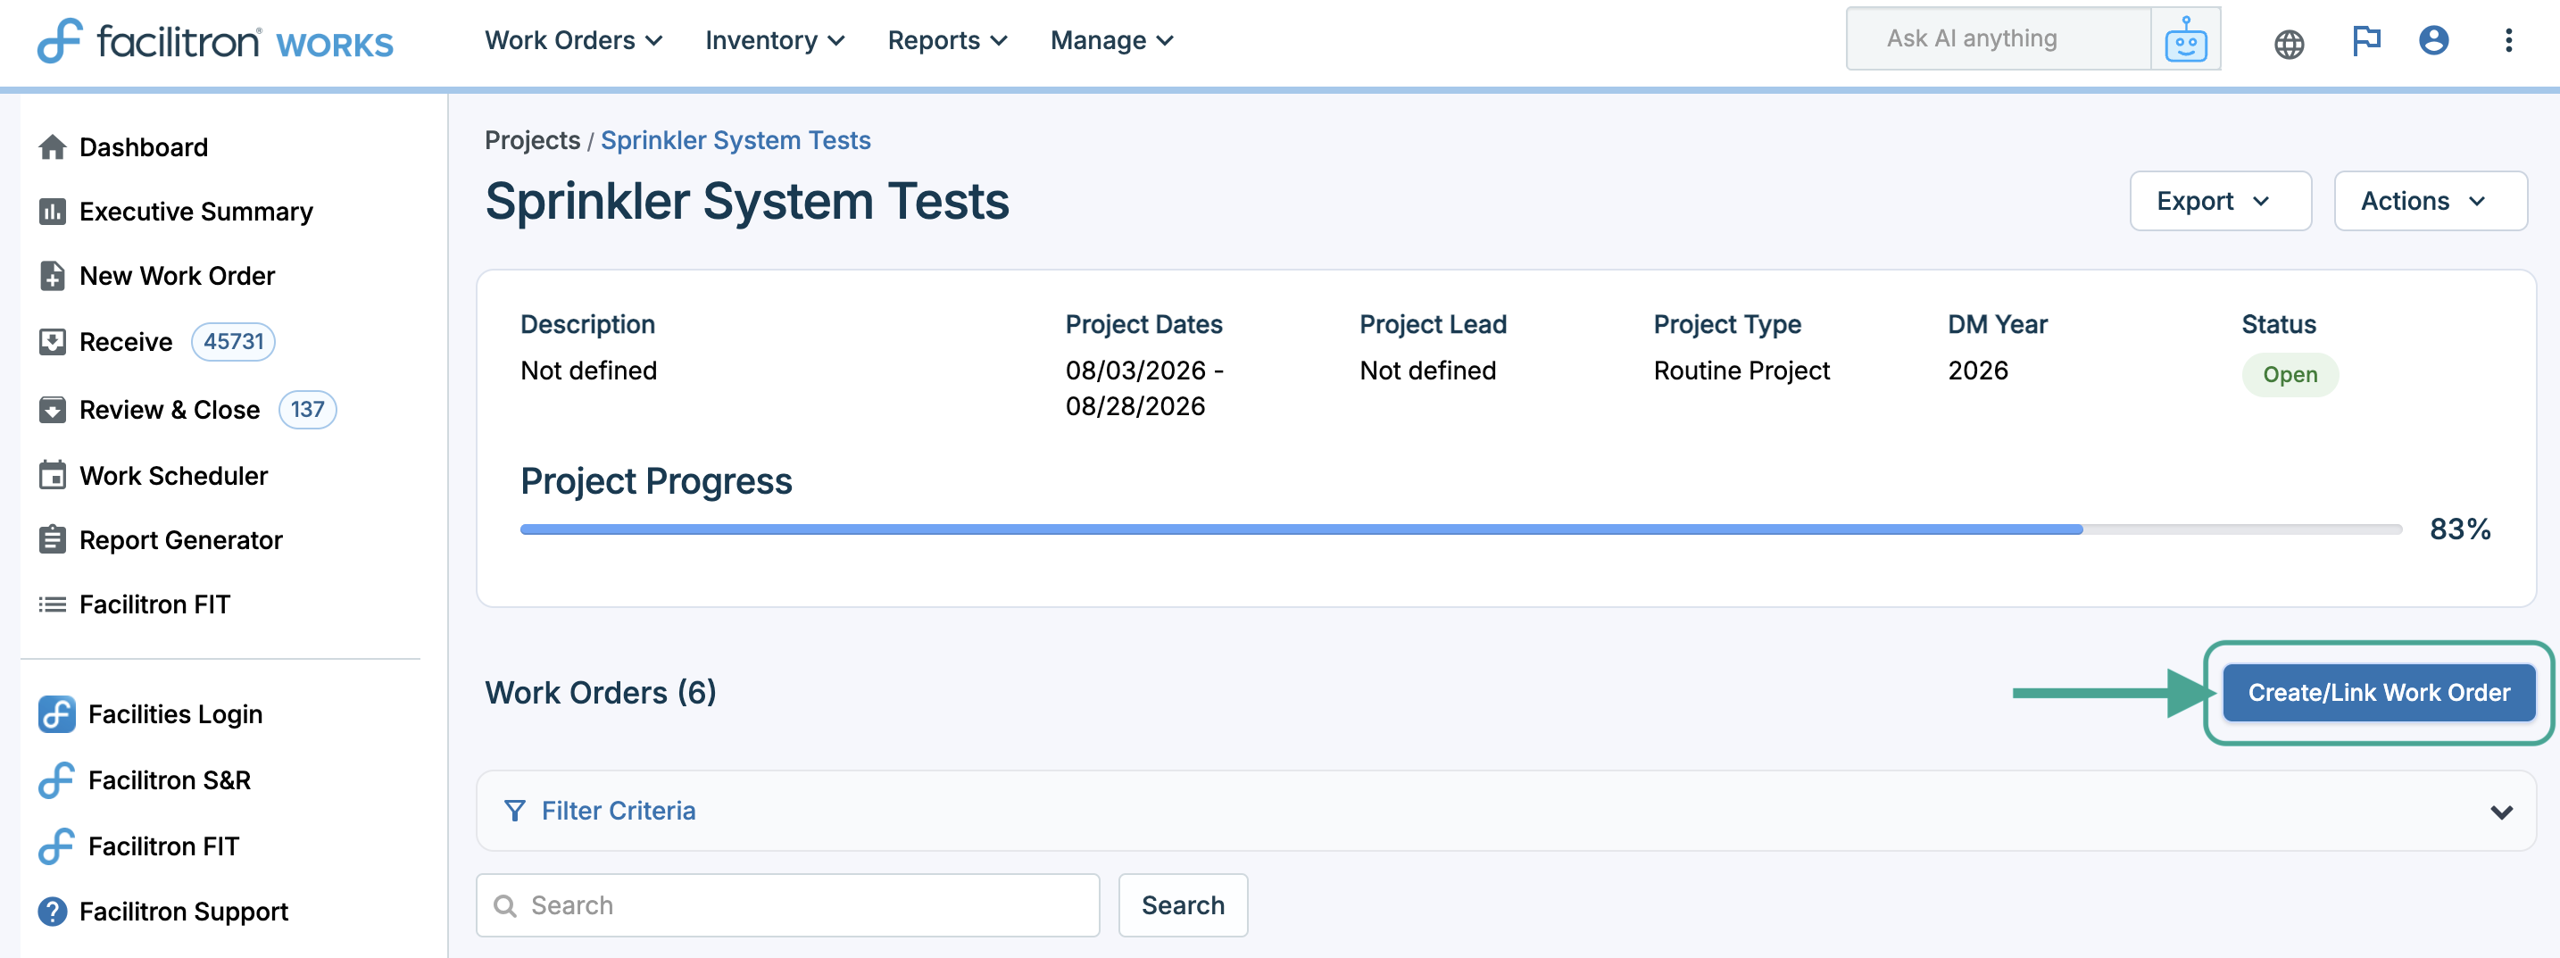Click the project dates 08/03/2026 - 08/28/2026
2560x958 pixels.
(x=1144, y=388)
